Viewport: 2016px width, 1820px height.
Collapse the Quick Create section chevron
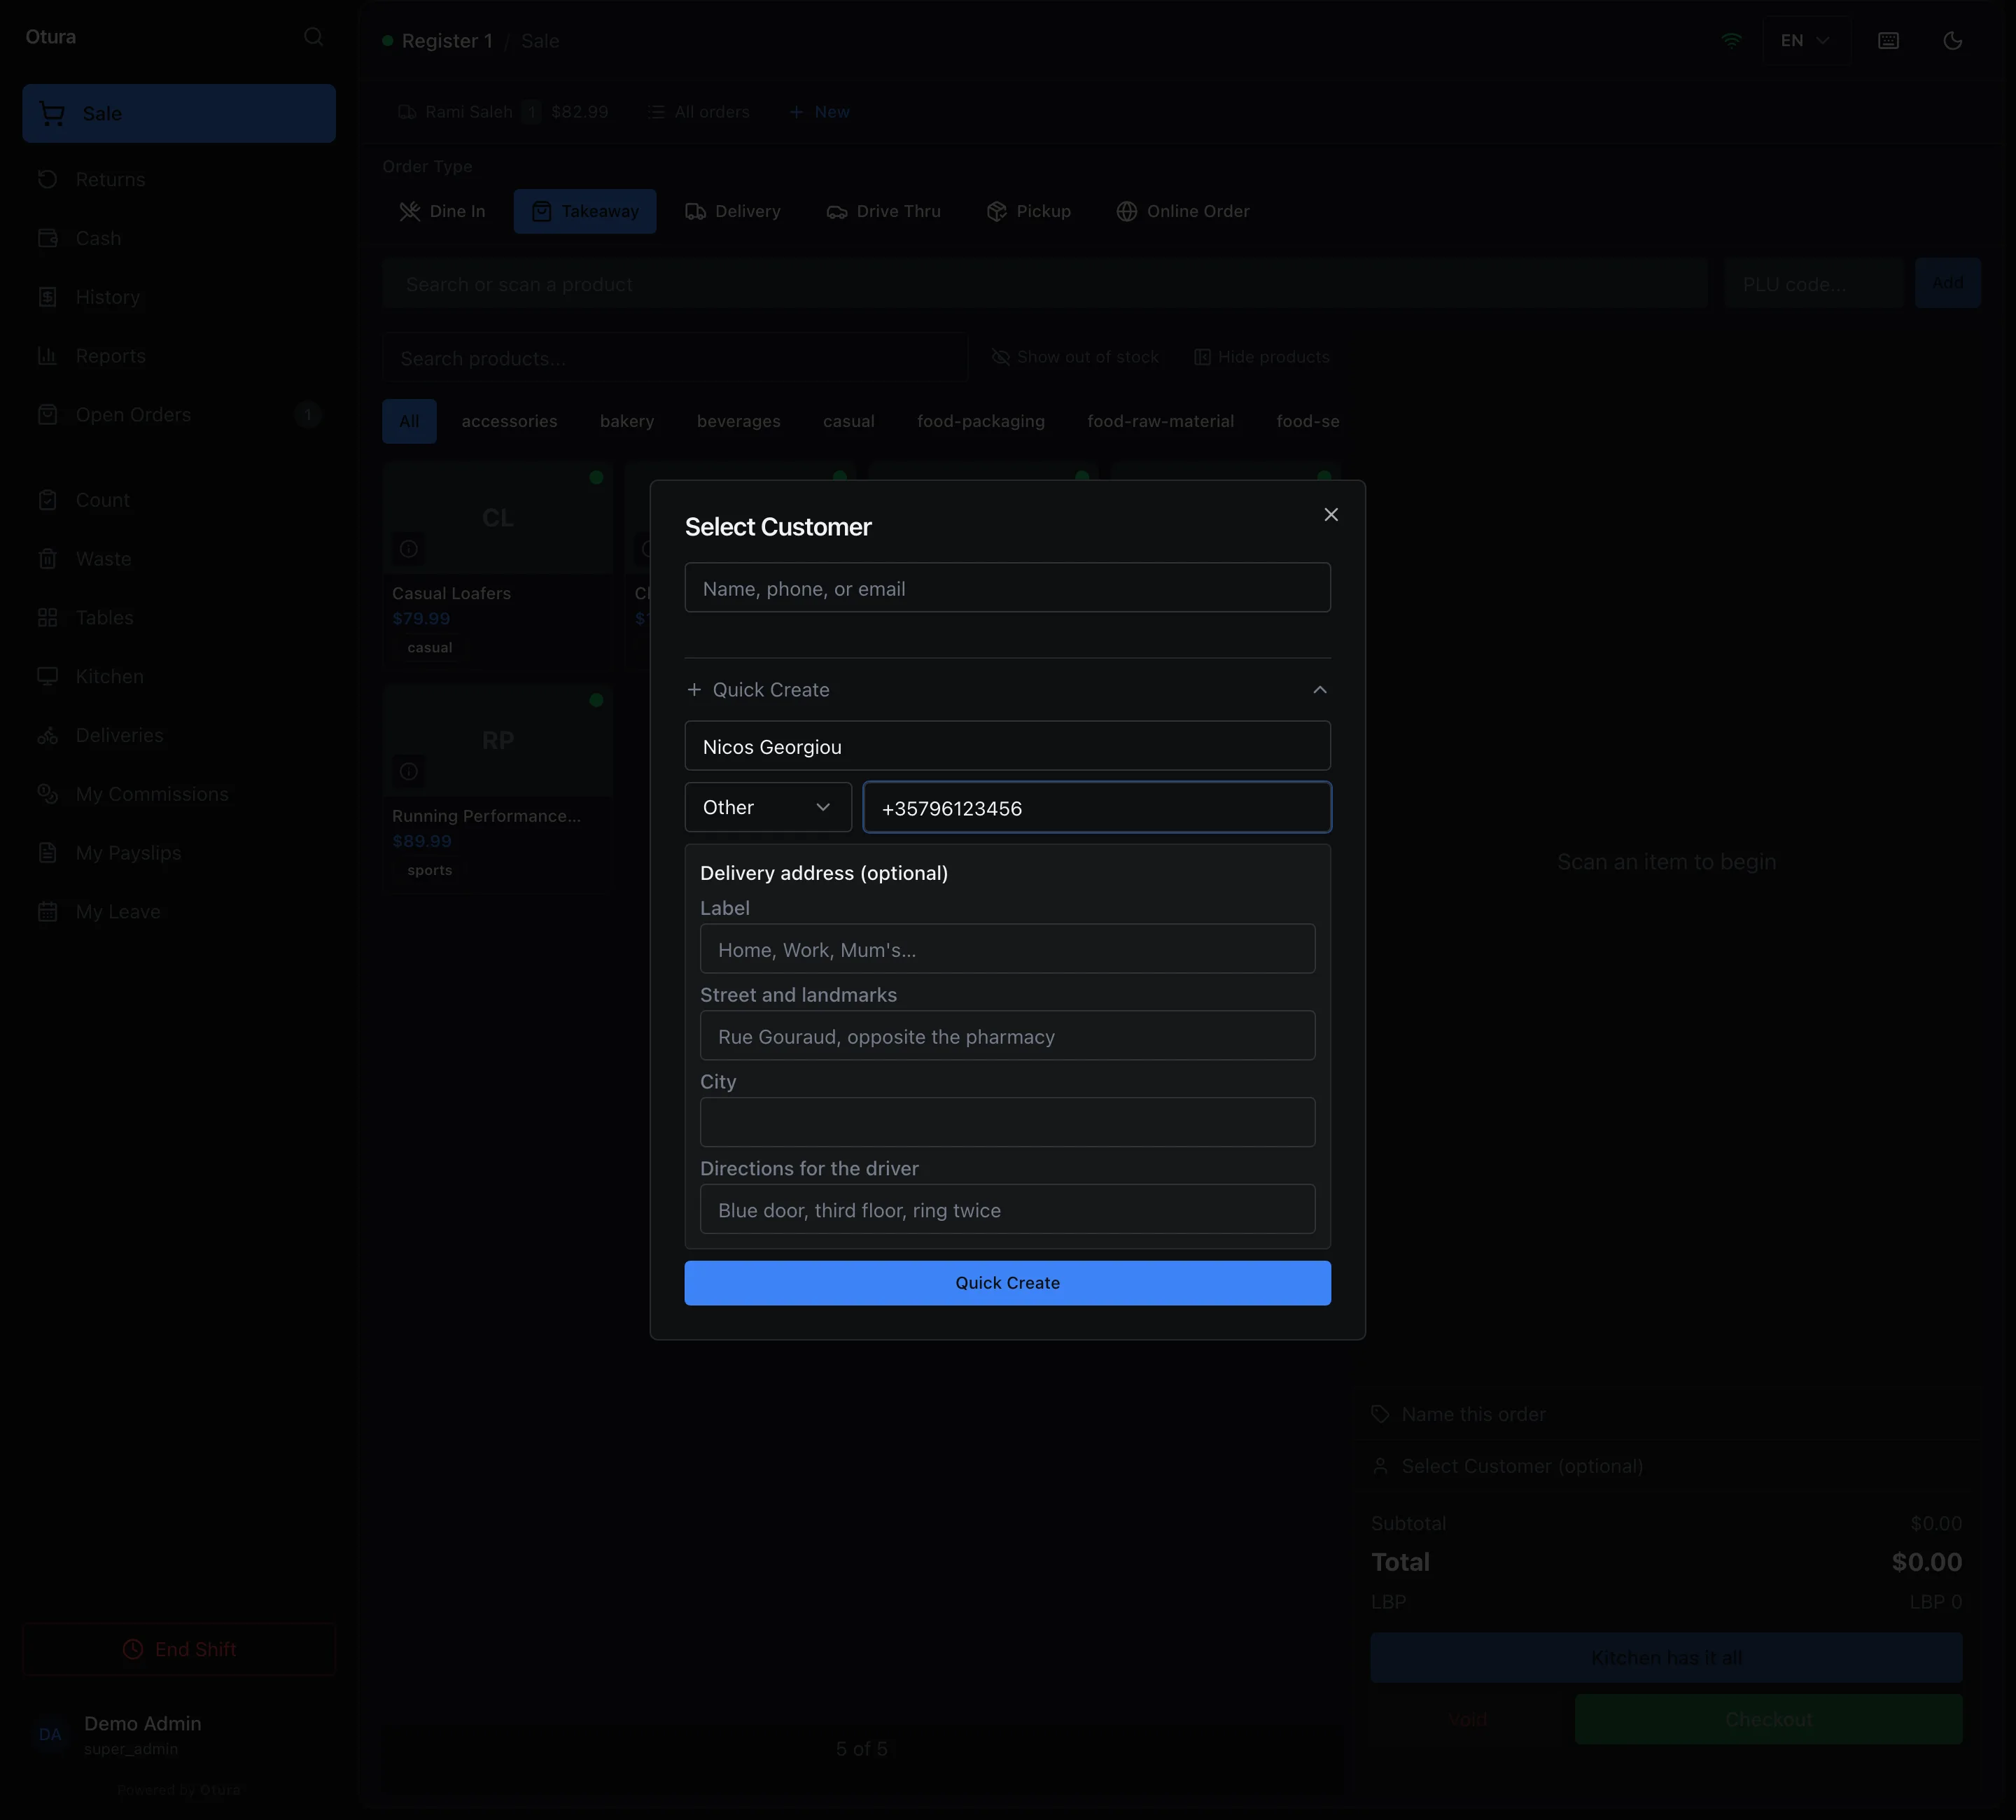click(1320, 690)
